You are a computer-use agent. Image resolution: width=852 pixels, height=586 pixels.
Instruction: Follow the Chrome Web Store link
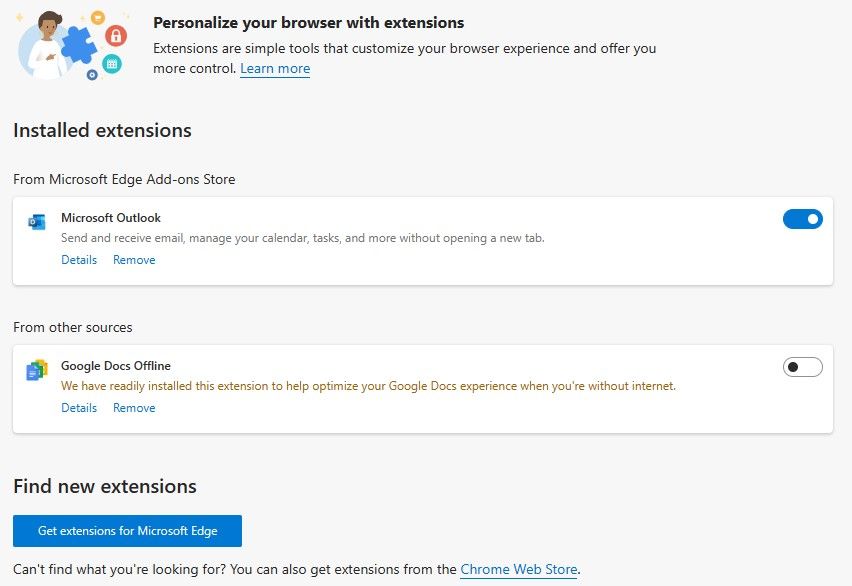click(x=518, y=569)
